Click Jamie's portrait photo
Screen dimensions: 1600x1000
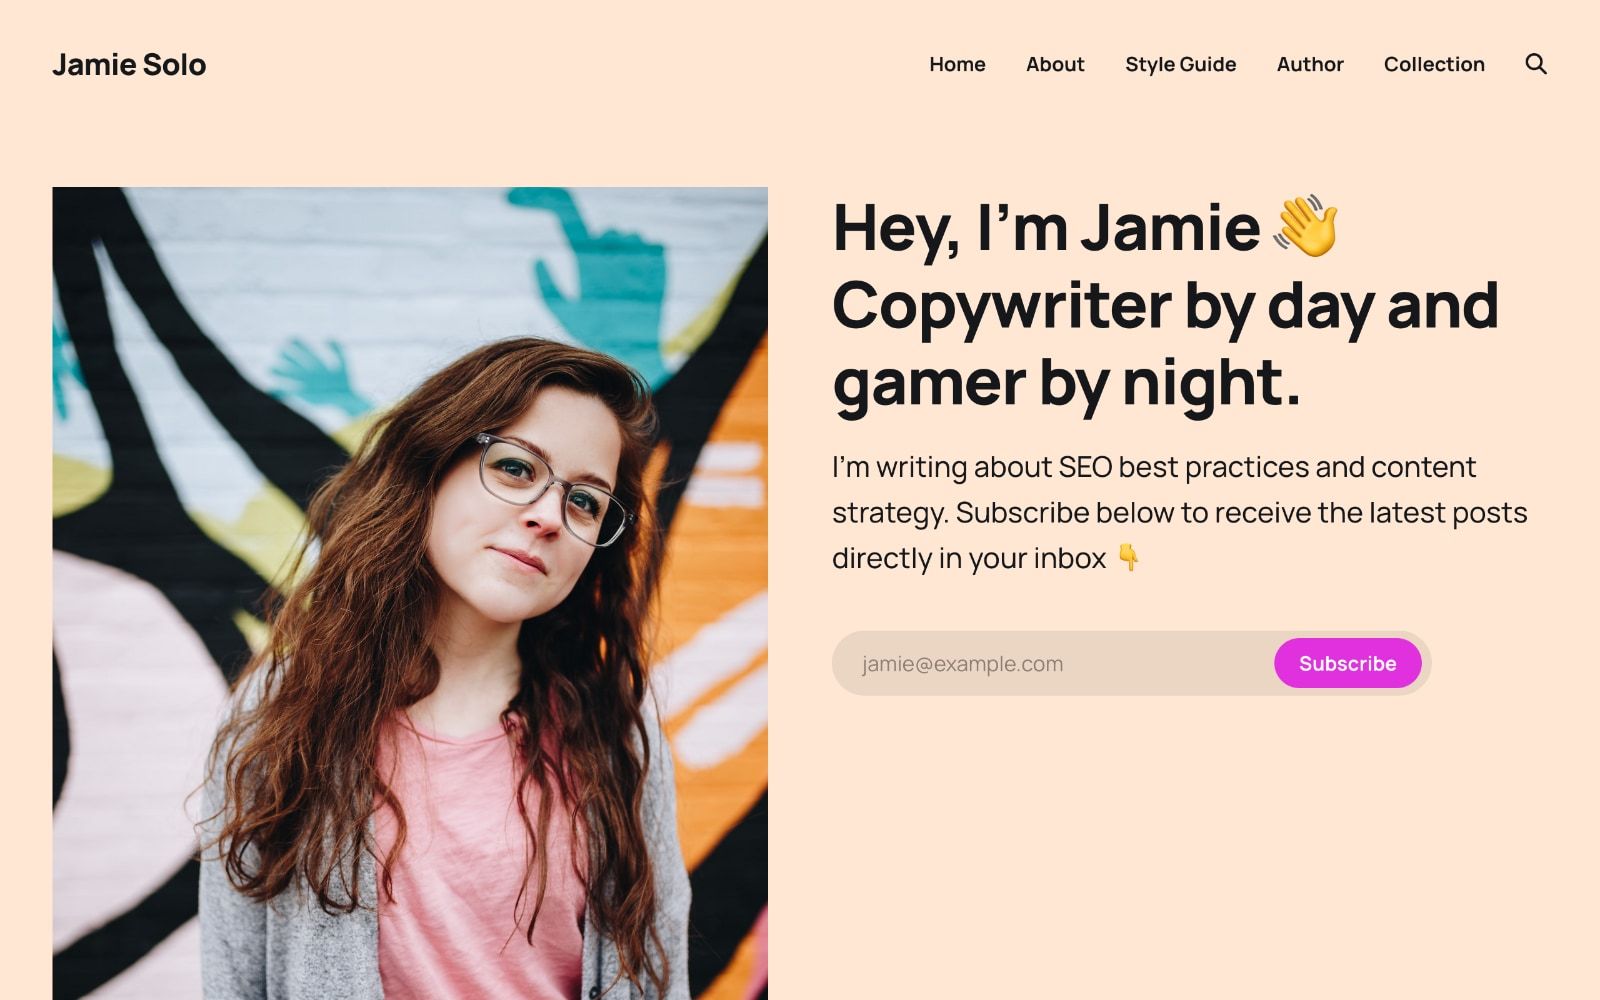[410, 593]
